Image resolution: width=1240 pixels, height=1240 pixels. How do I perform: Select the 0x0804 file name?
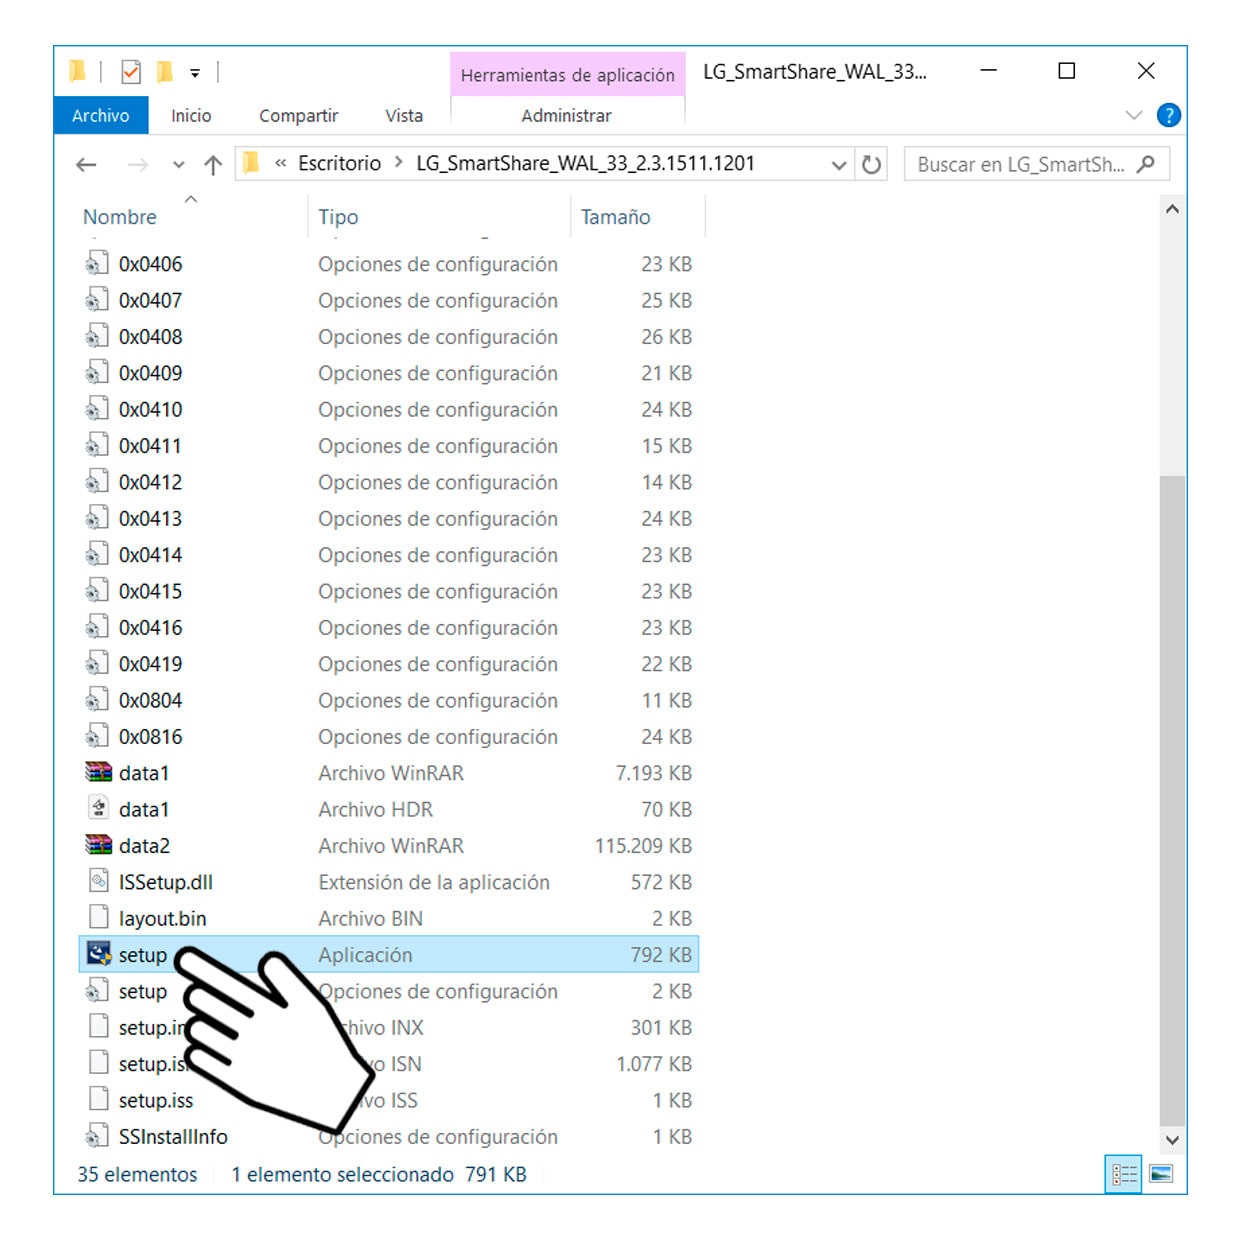(x=150, y=700)
